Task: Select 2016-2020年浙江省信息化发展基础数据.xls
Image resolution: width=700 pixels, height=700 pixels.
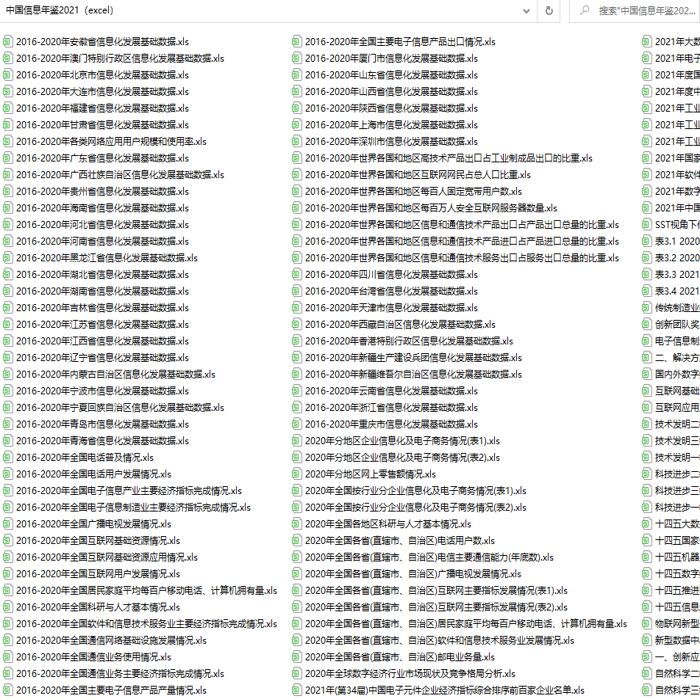Action: [x=392, y=408]
